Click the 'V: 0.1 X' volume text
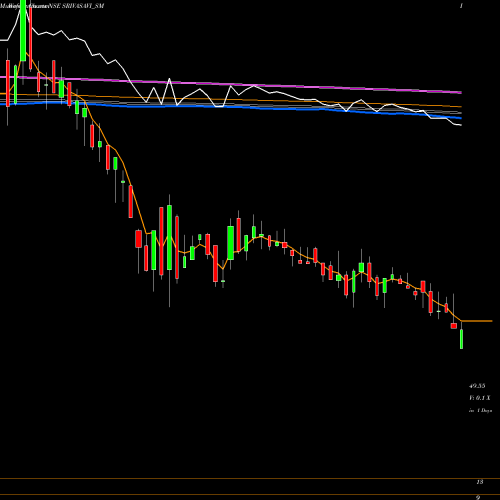500x500 pixels. pyautogui.click(x=479, y=398)
